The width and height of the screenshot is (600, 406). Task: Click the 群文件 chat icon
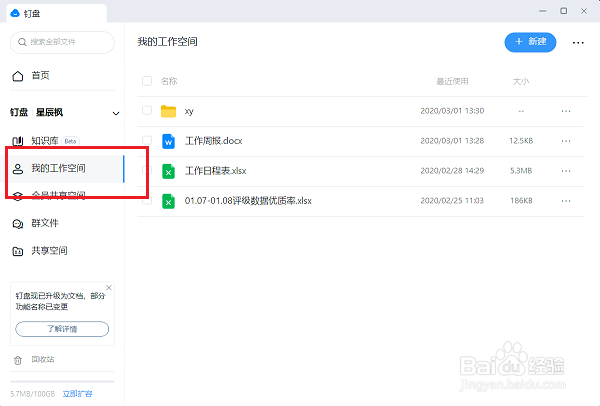point(18,223)
